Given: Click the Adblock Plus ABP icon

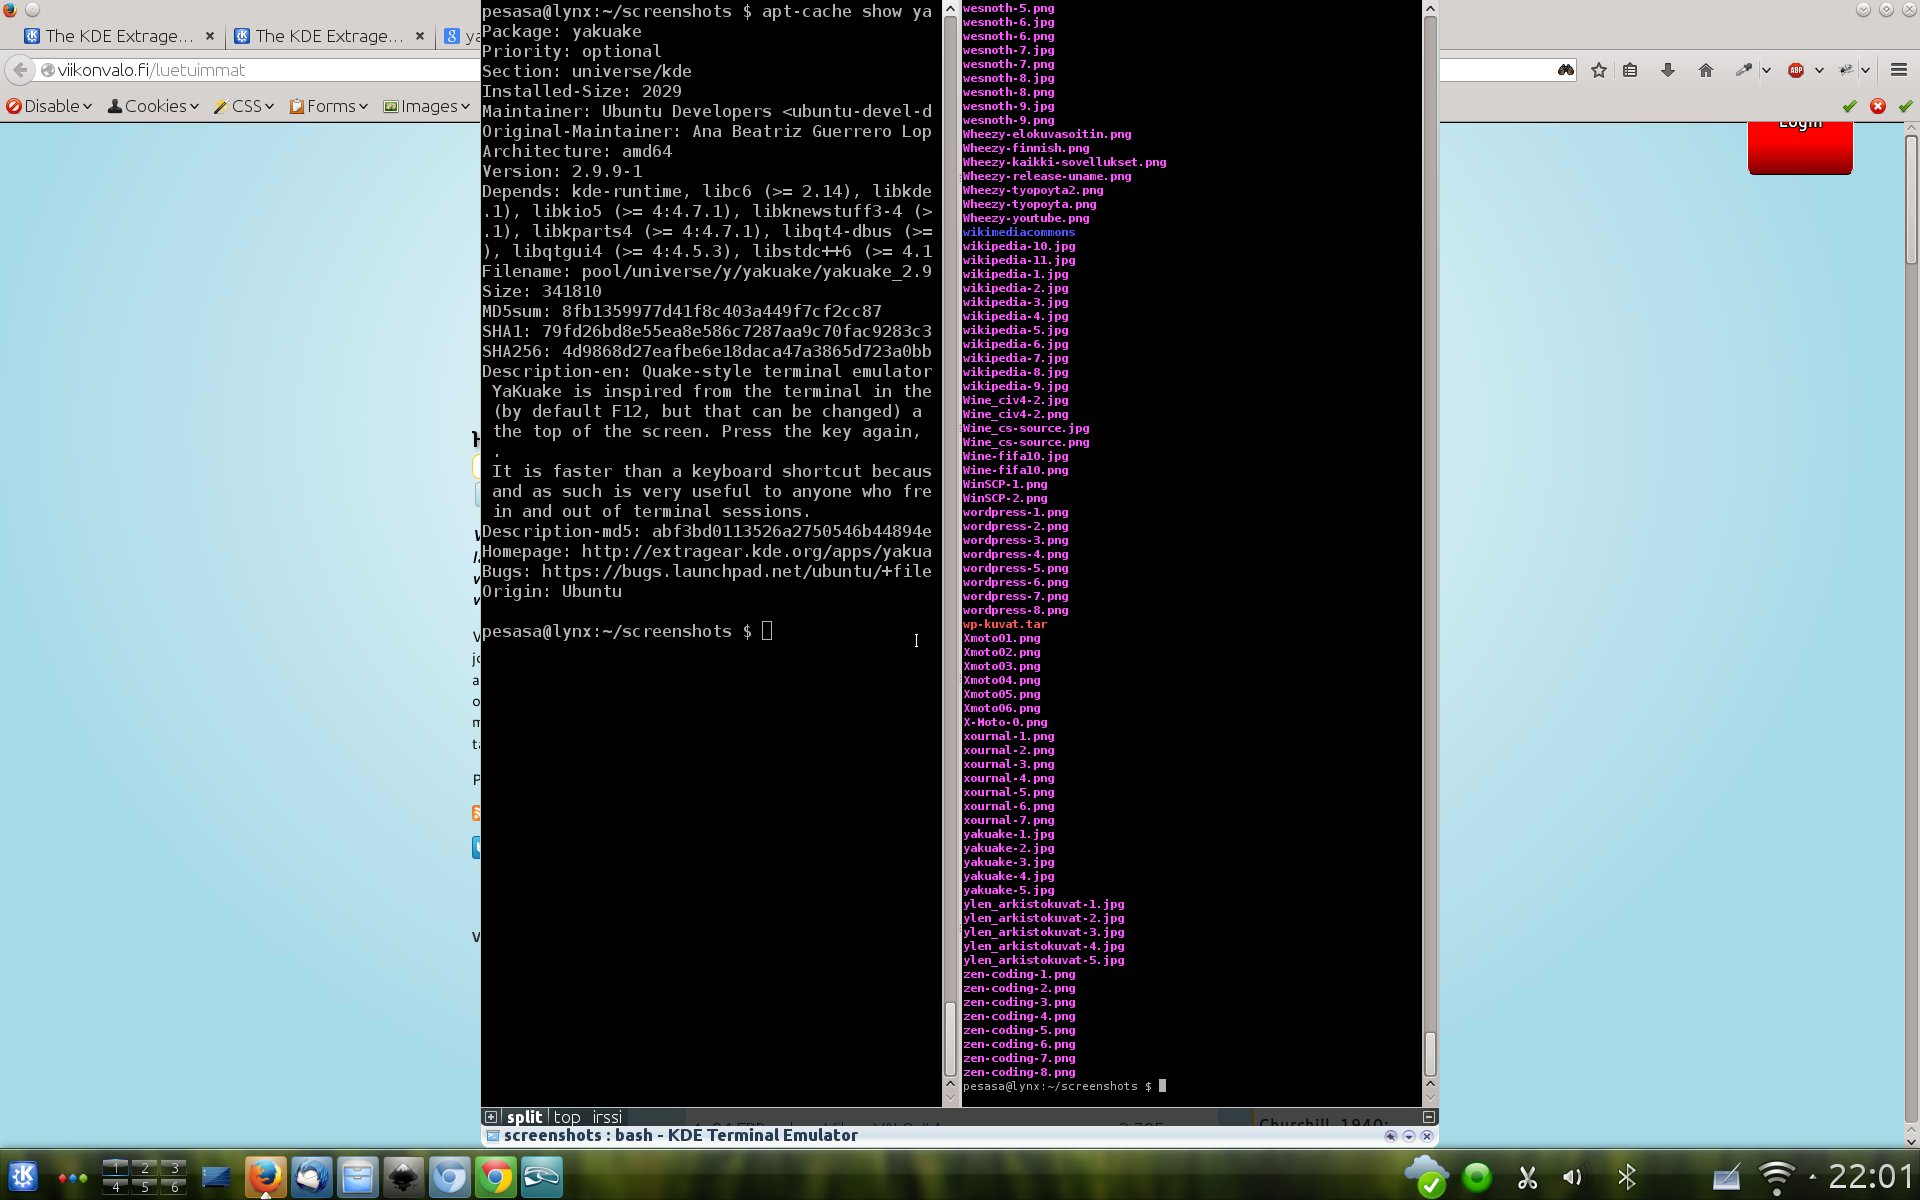Looking at the screenshot, I should [1796, 70].
